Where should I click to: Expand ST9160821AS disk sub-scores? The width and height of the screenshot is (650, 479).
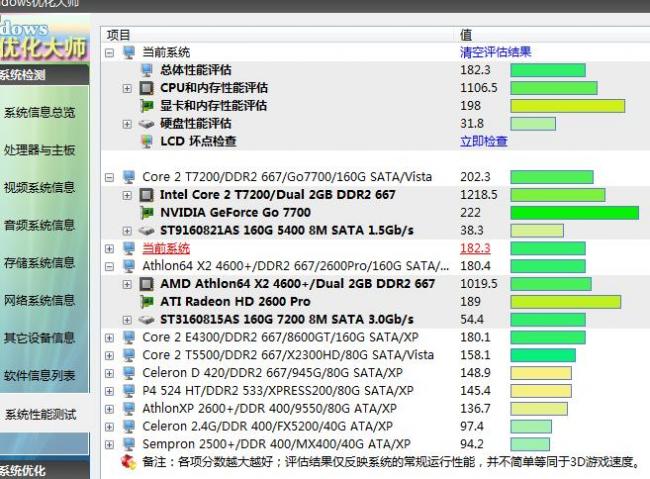coord(127,231)
